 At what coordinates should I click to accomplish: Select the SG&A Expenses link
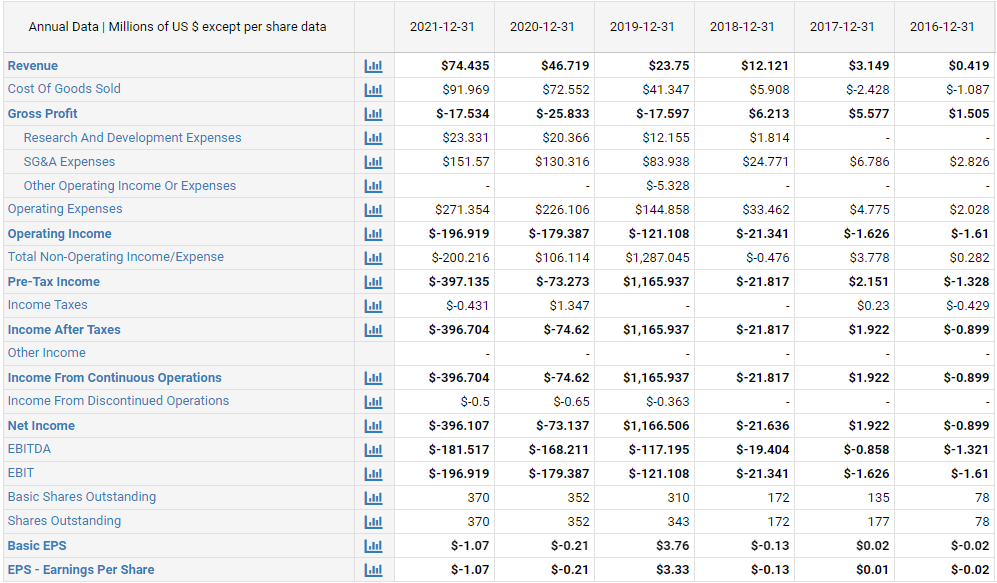tap(69, 161)
